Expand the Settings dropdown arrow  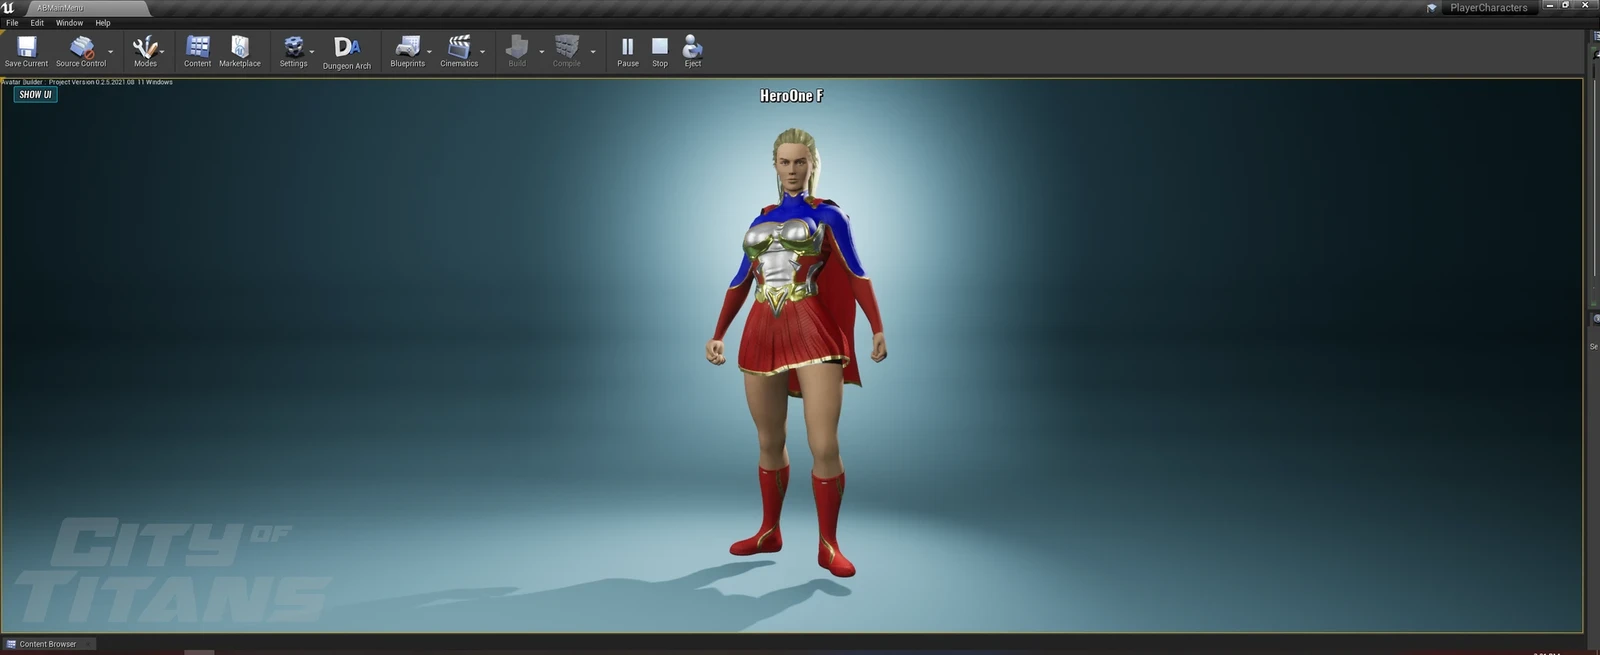point(312,51)
